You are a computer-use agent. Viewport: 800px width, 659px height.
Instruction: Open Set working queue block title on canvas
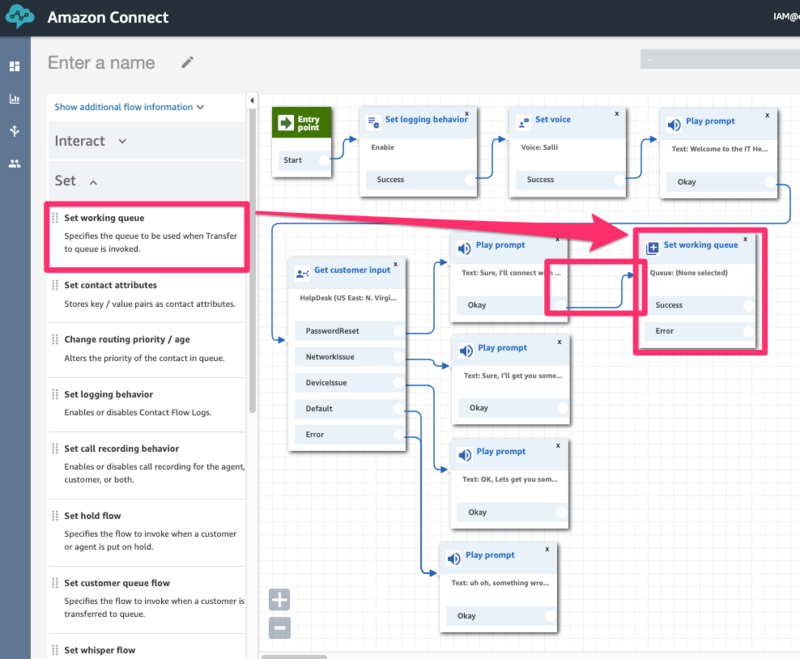[x=701, y=245]
